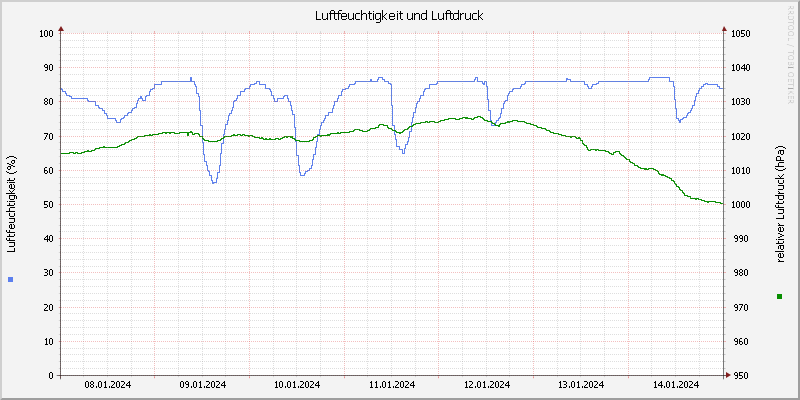Image resolution: width=800 pixels, height=400 pixels.
Task: Click the right axis value 990
Action: pyautogui.click(x=742, y=239)
